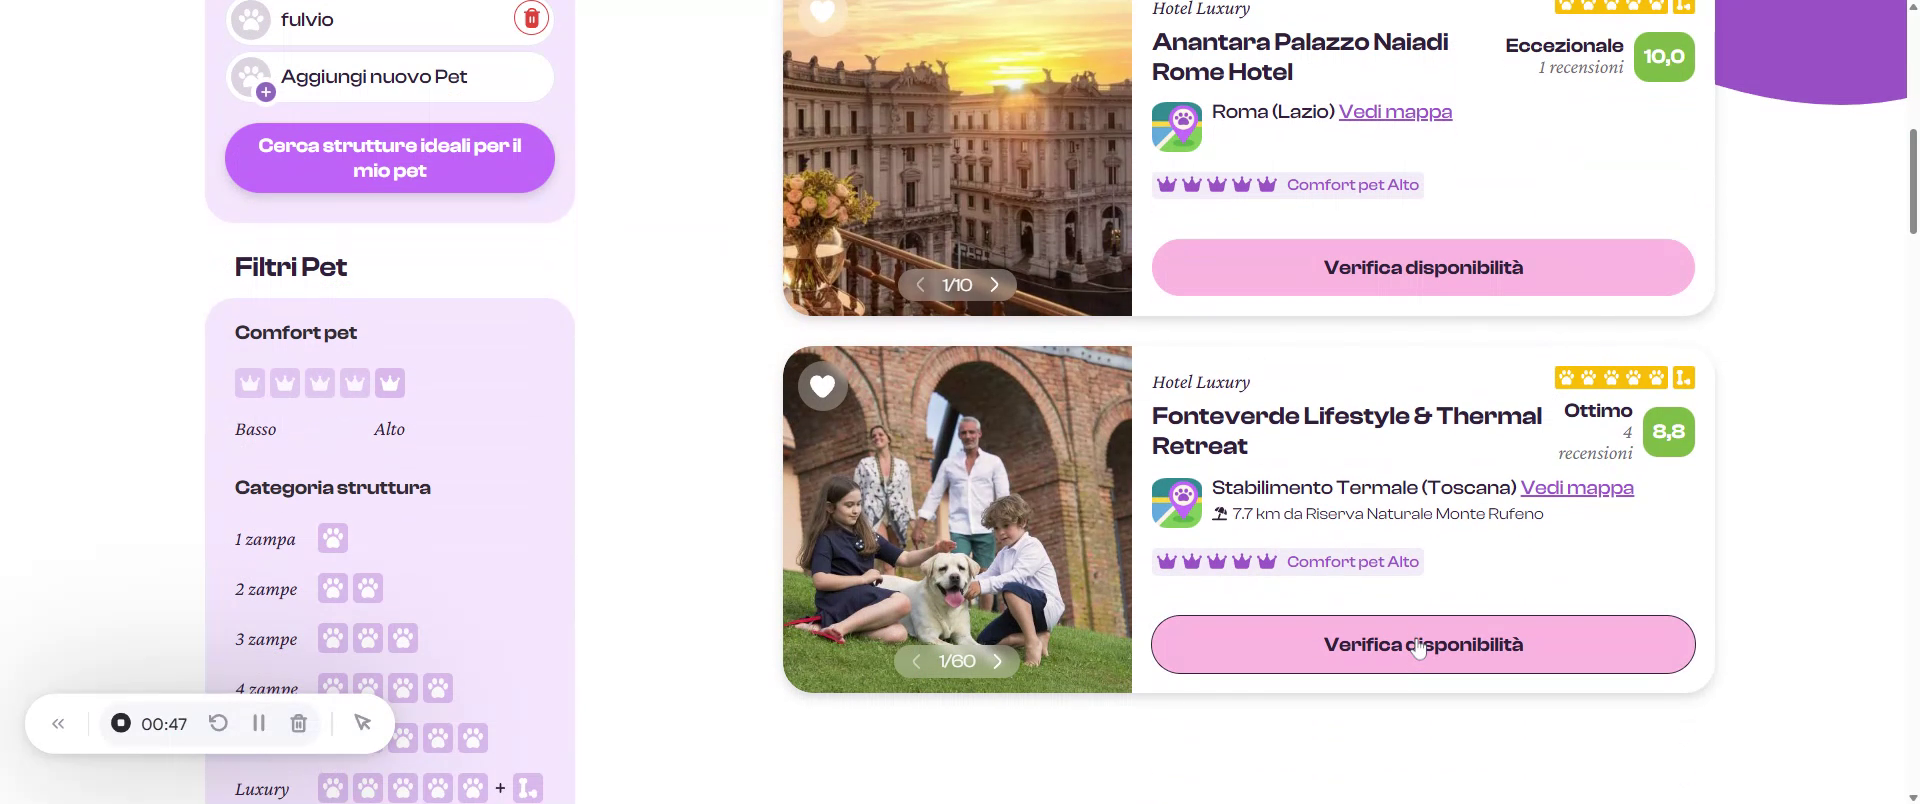Image resolution: width=1920 pixels, height=804 pixels.
Task: Click Comfort pet Alto badge on Fonteverde
Action: pos(1288,562)
